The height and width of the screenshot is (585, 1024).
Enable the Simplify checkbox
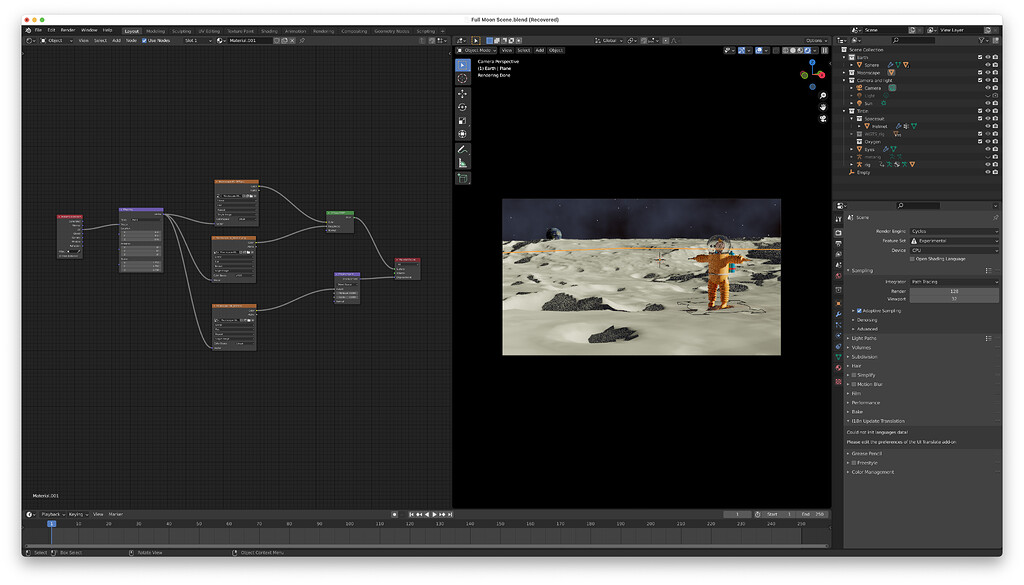(854, 375)
